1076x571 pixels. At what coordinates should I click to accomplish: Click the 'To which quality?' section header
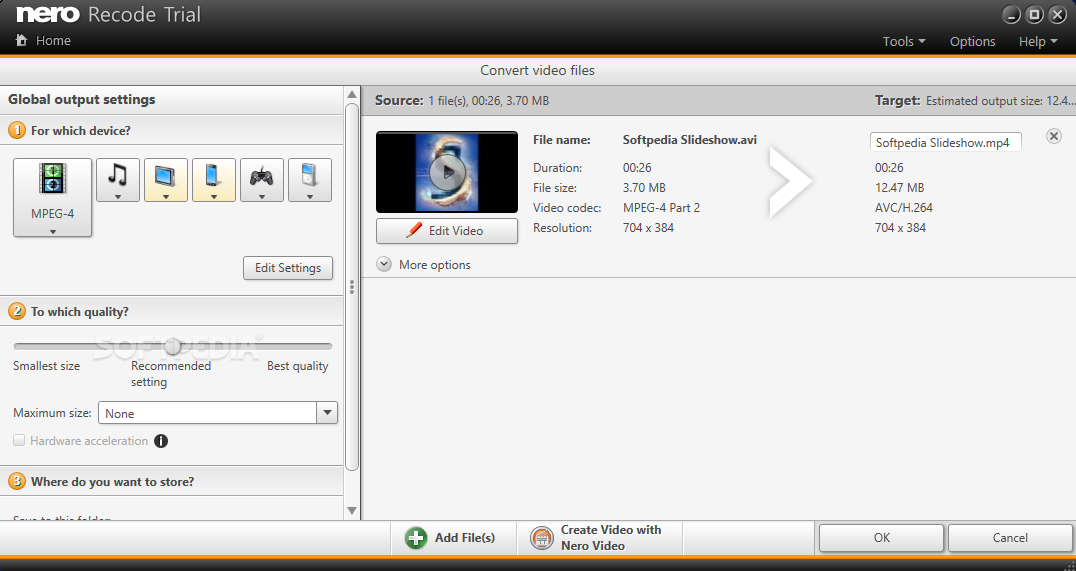click(x=172, y=312)
